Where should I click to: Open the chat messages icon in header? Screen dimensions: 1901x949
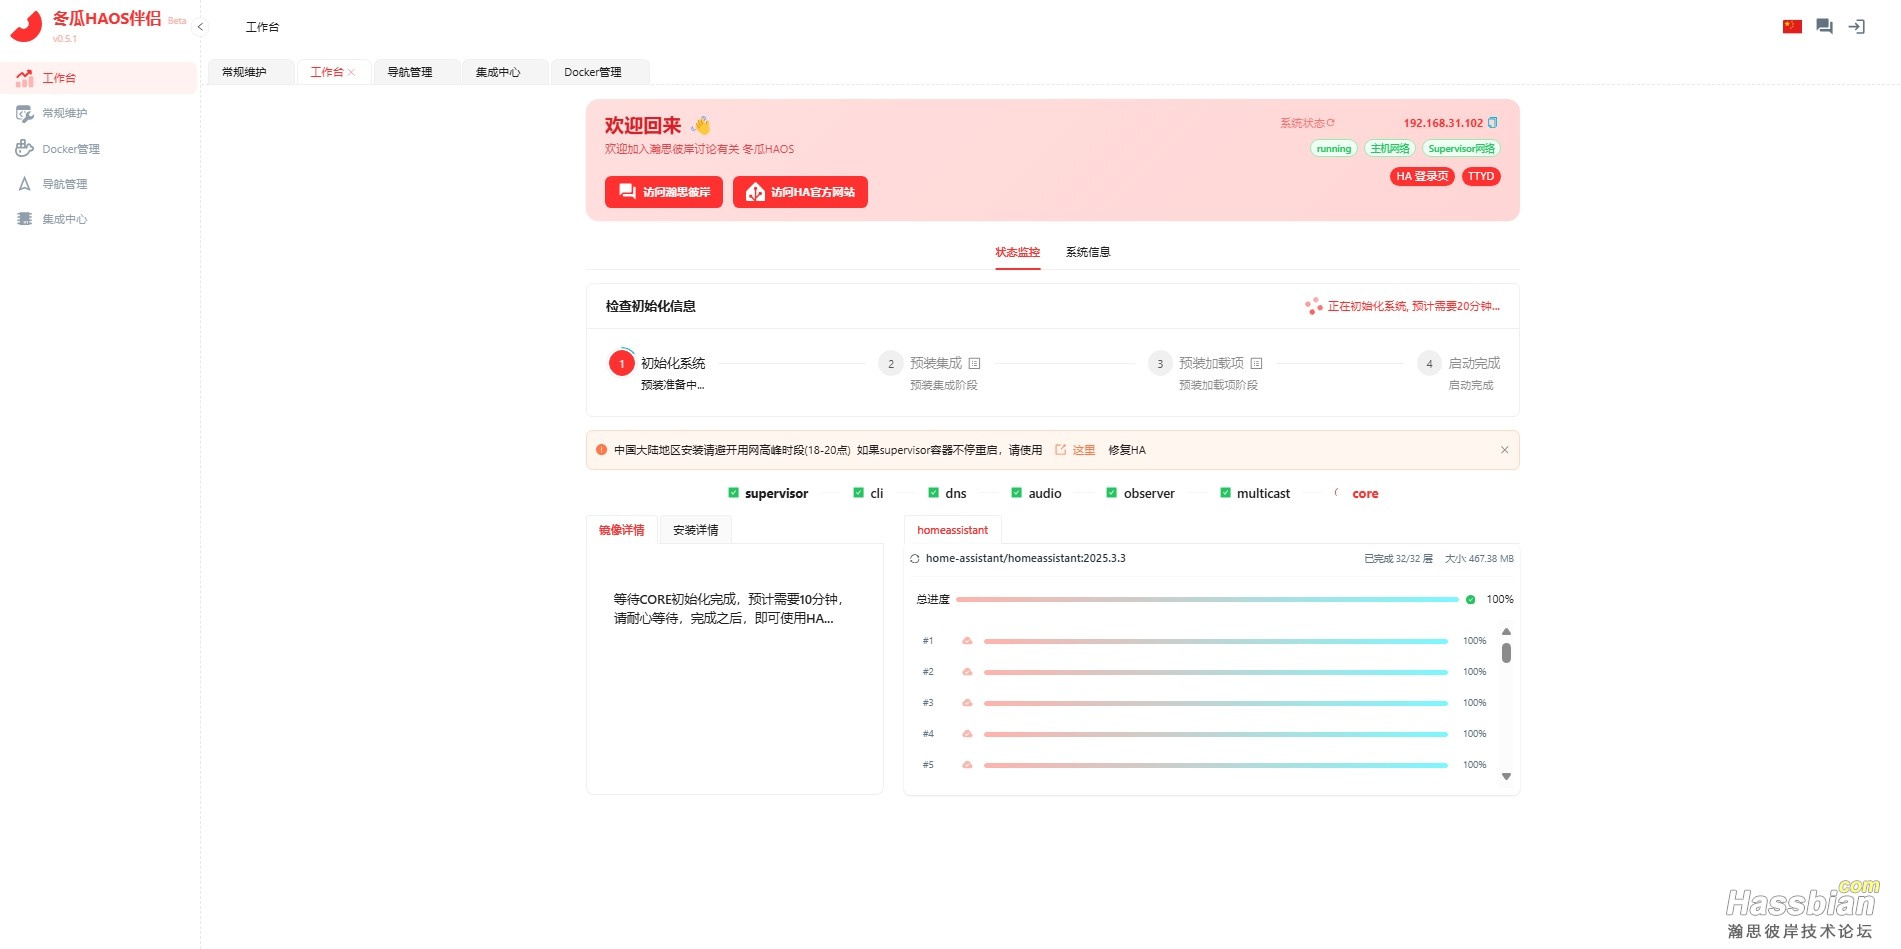point(1824,27)
